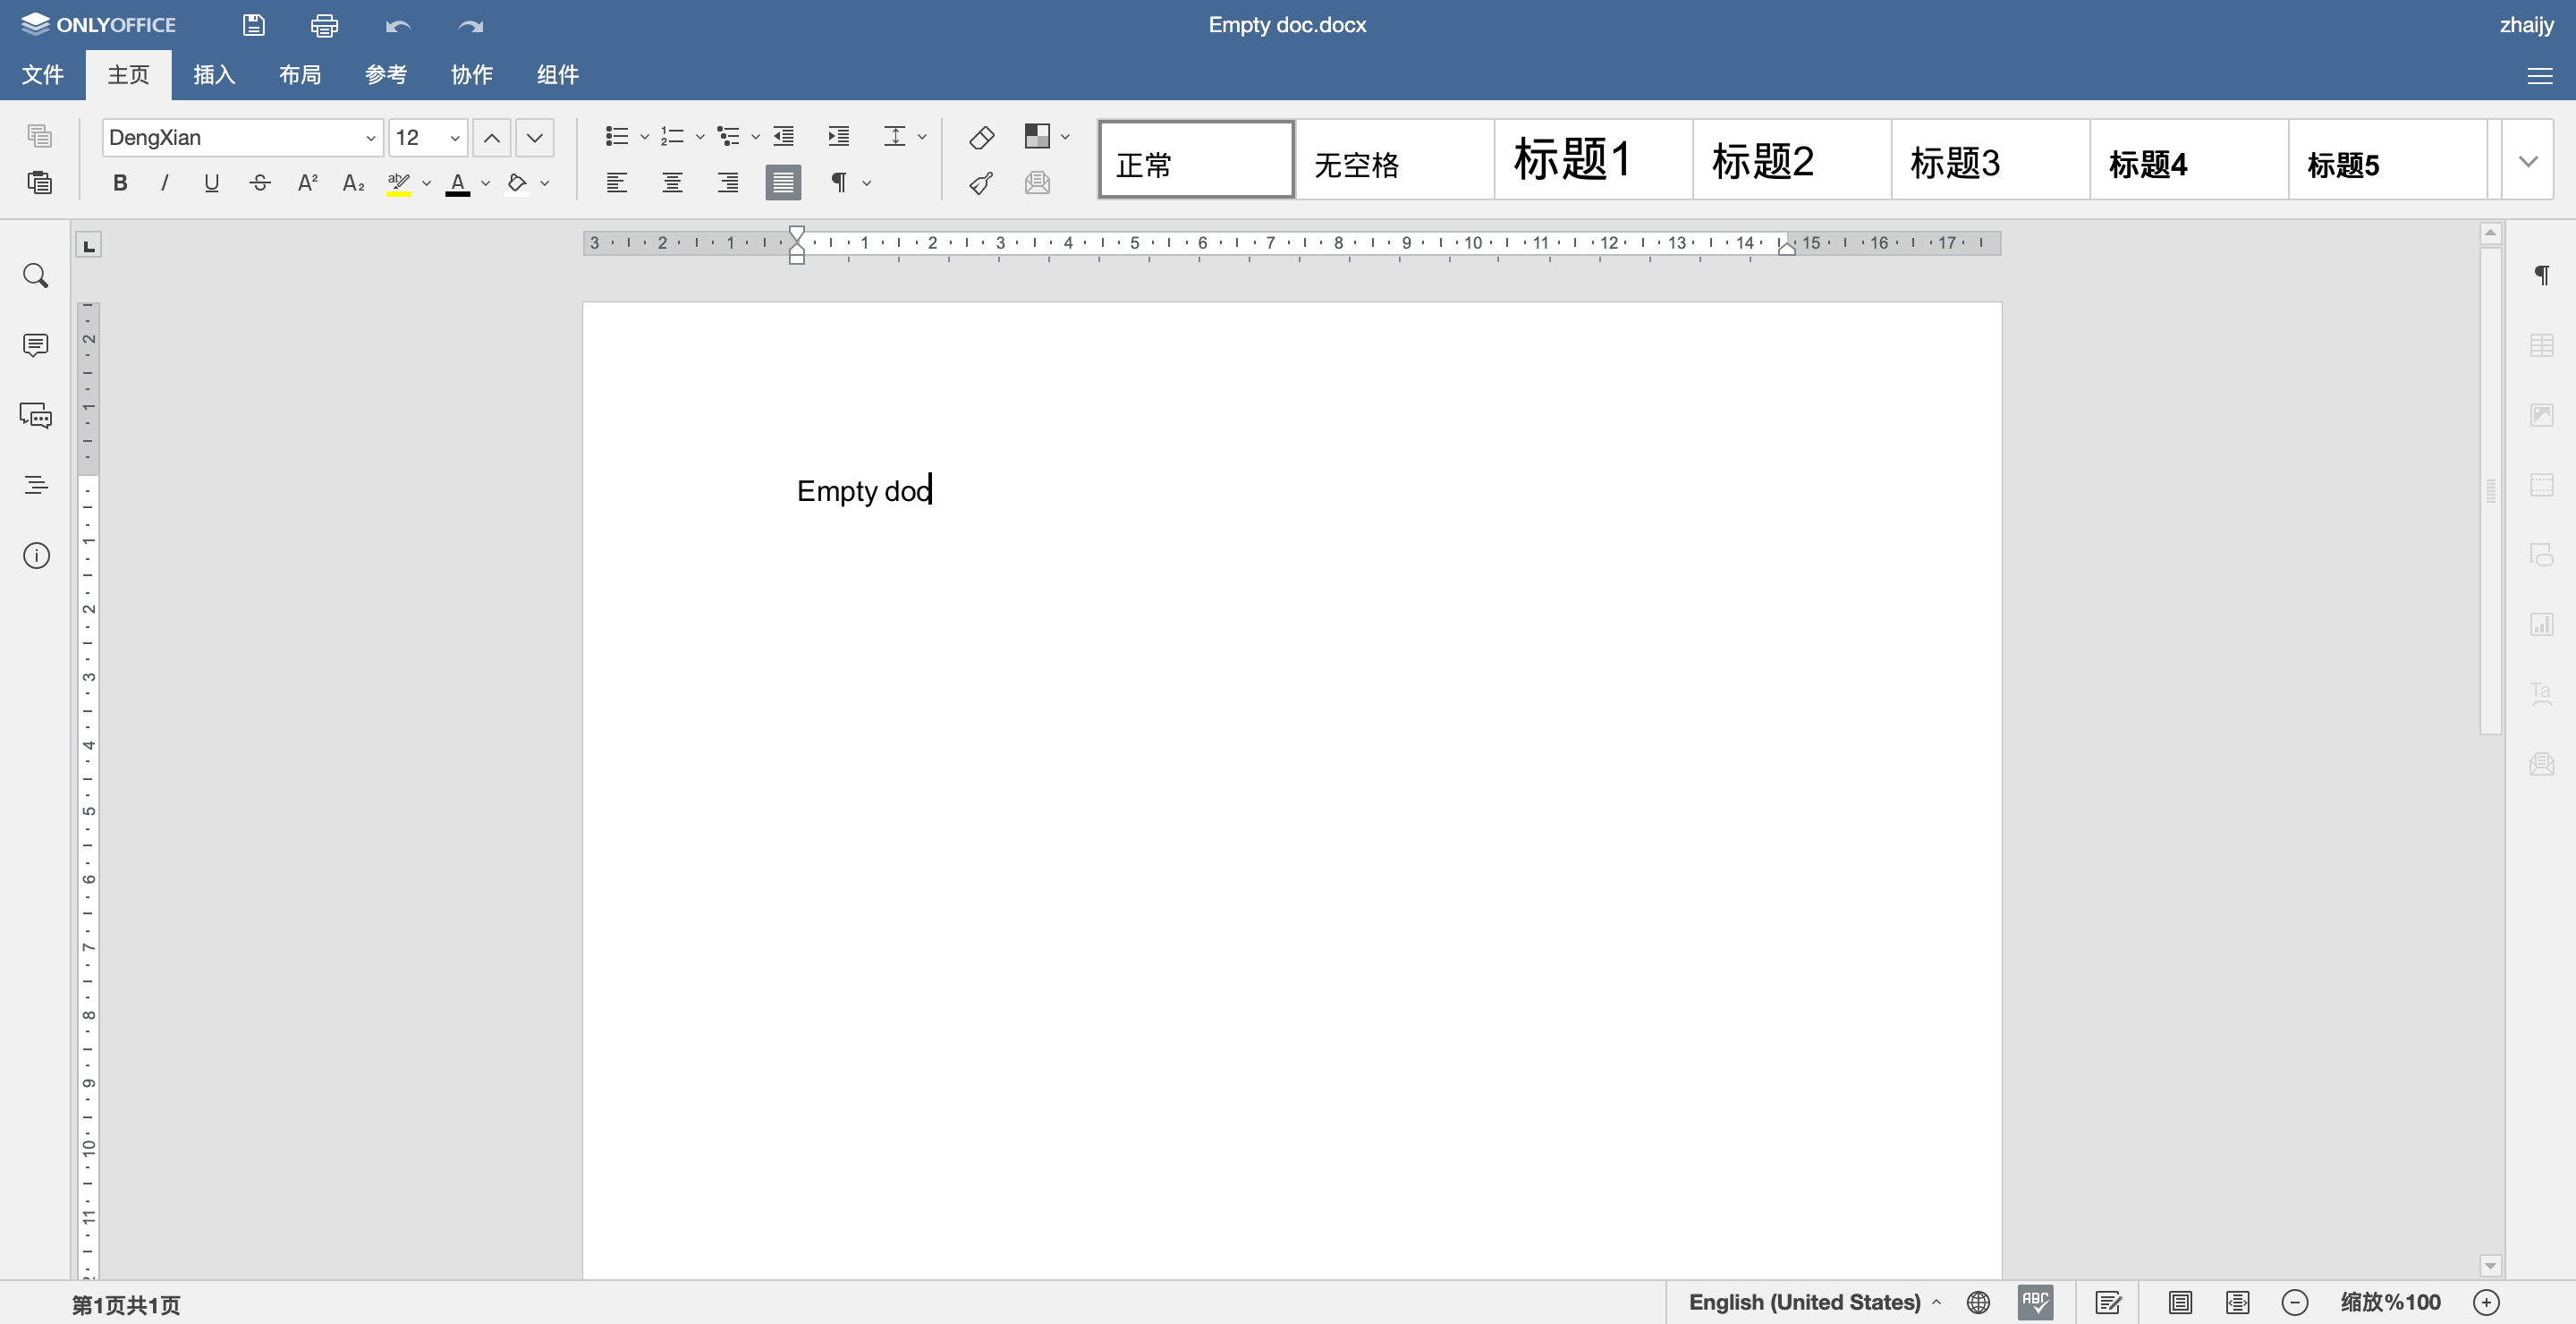
Task: Open chart settings in right sidebar
Action: (2543, 624)
